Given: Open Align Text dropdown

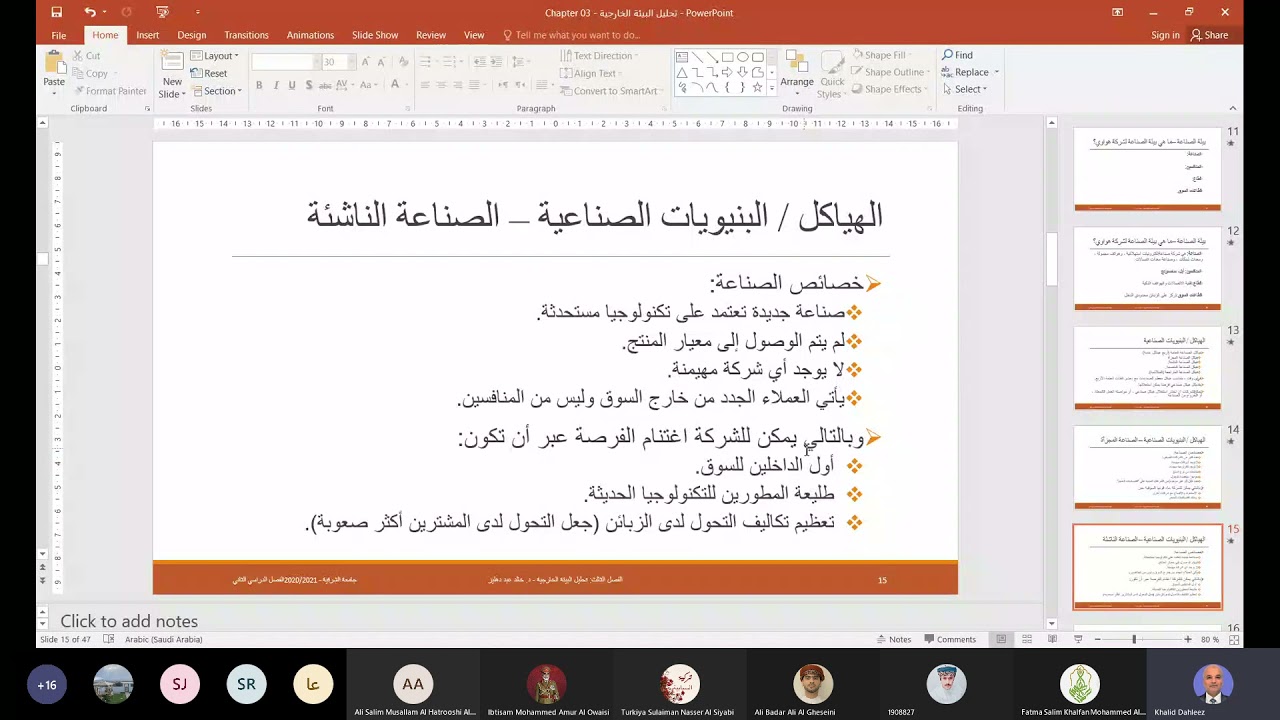Looking at the screenshot, I should tap(590, 73).
